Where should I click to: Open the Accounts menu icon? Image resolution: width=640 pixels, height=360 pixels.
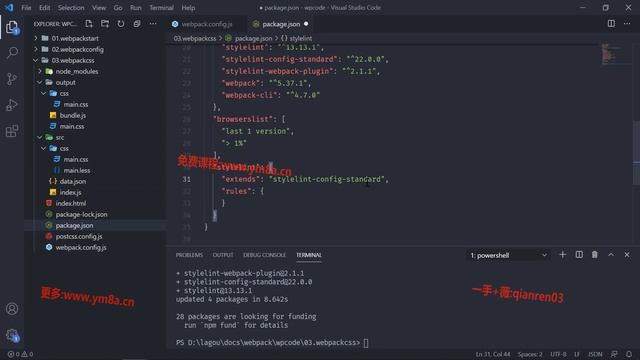point(12,309)
